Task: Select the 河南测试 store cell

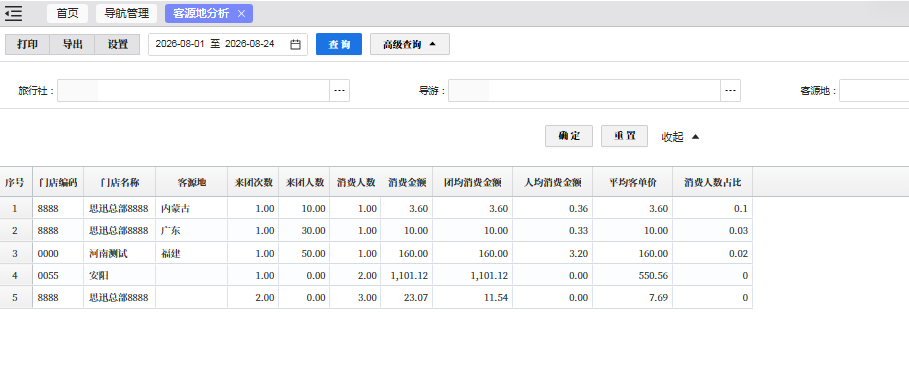Action: coord(119,253)
